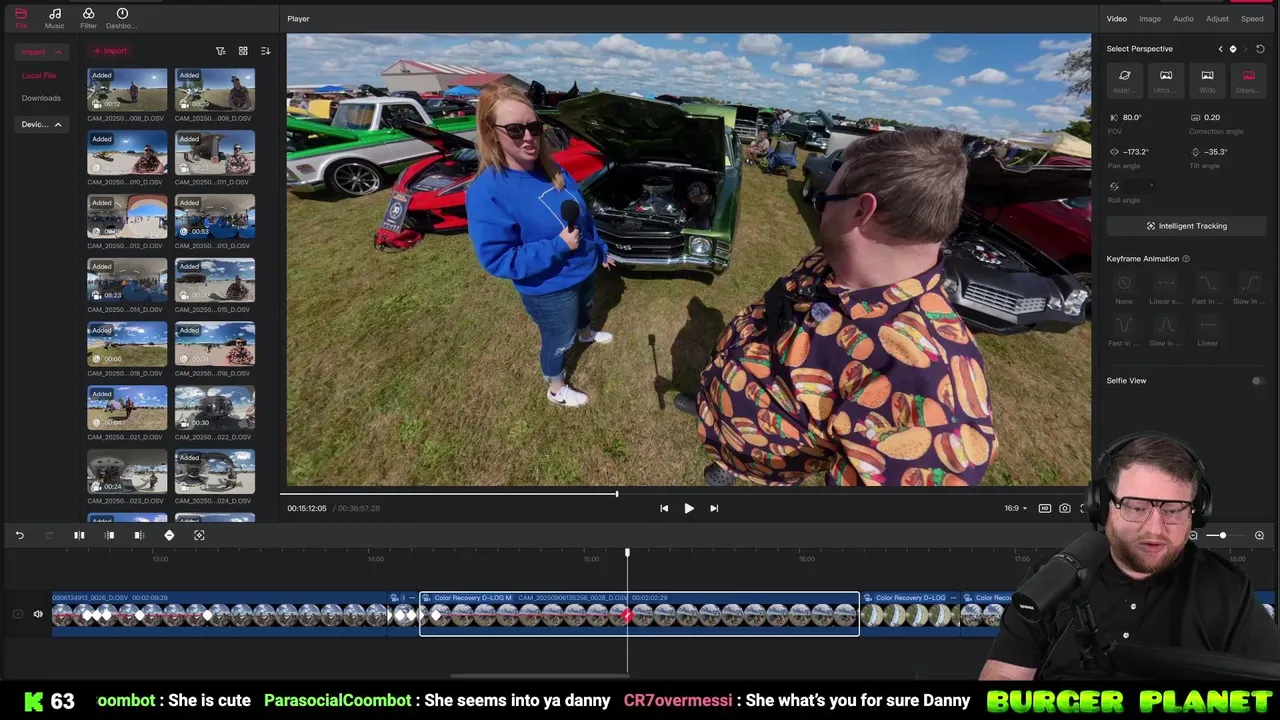Edit the Correction angle value 0.20
The width and height of the screenshot is (1280, 720).
[1212, 118]
